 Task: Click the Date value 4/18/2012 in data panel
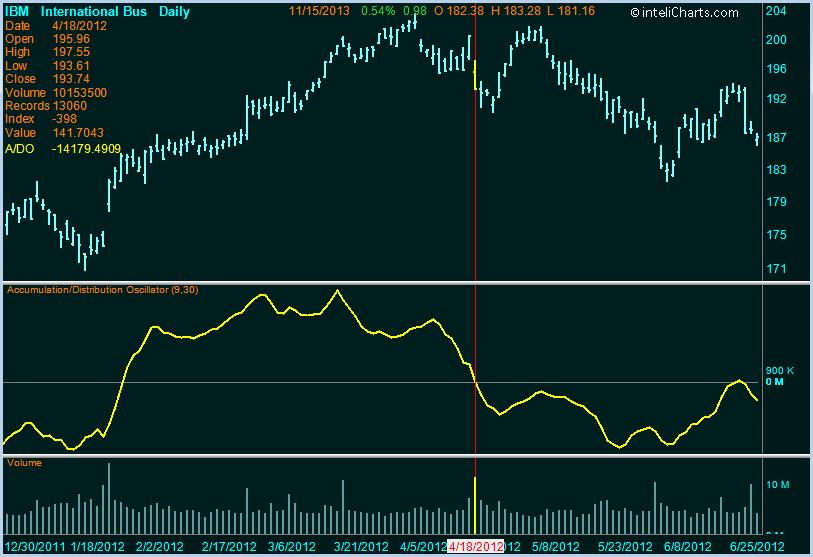pos(80,26)
